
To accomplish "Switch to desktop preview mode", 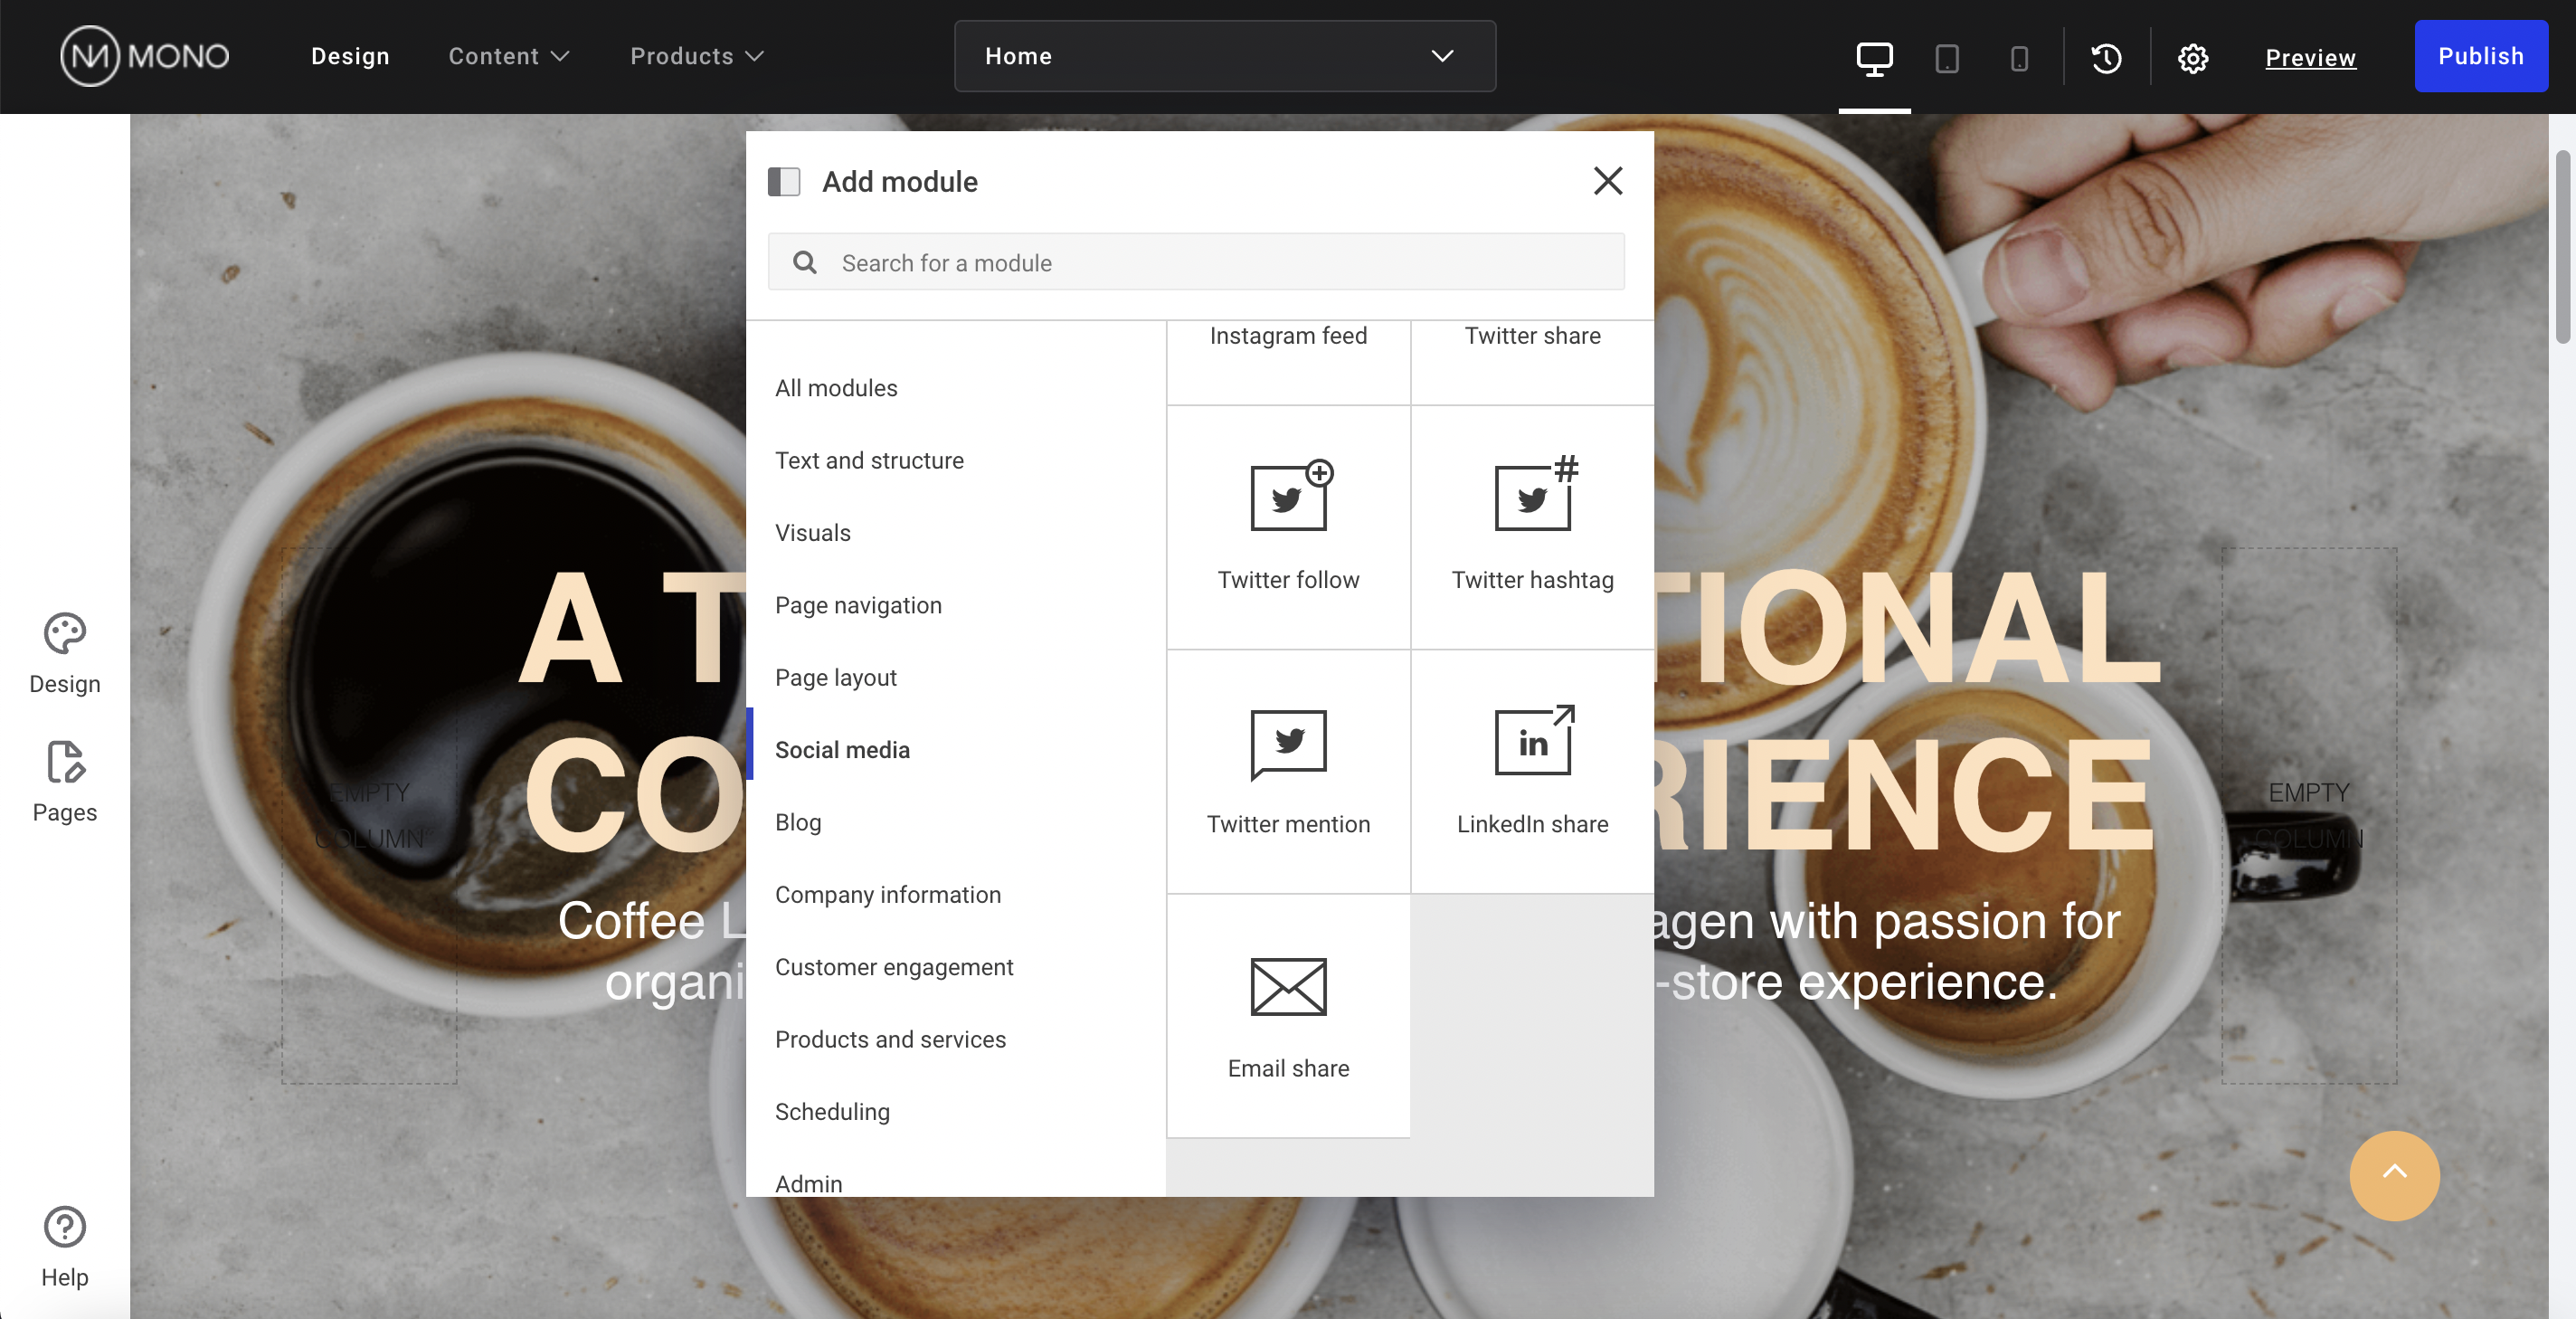I will 1874,57.
